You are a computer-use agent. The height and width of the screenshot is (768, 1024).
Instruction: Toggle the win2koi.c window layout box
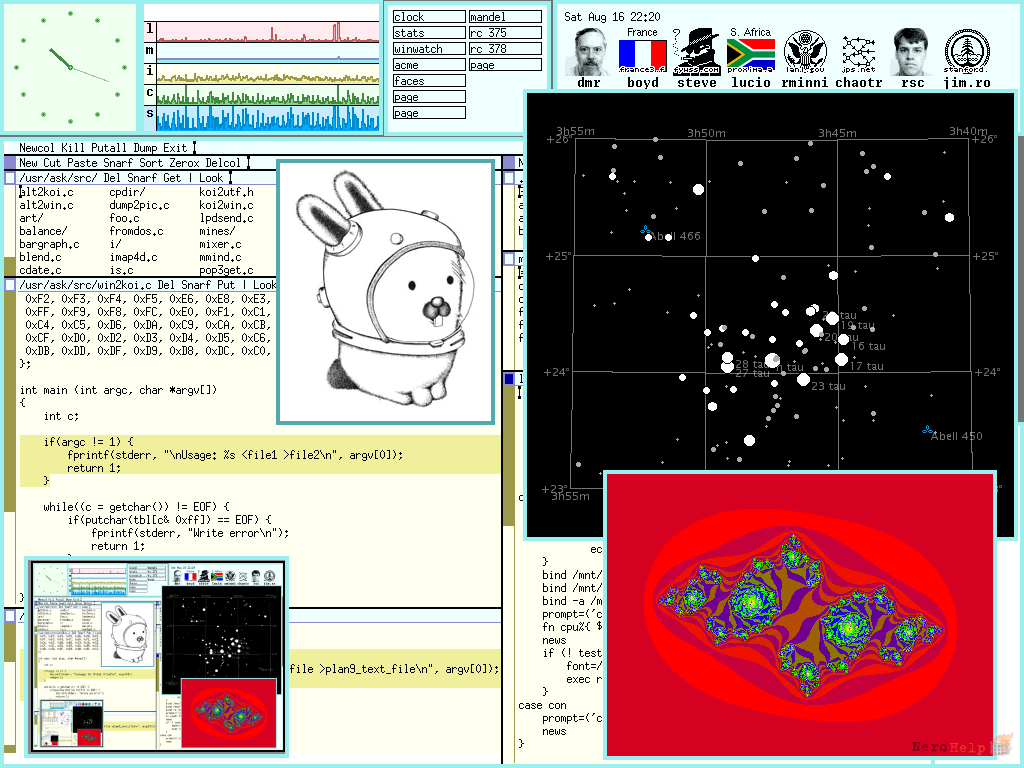(10, 285)
